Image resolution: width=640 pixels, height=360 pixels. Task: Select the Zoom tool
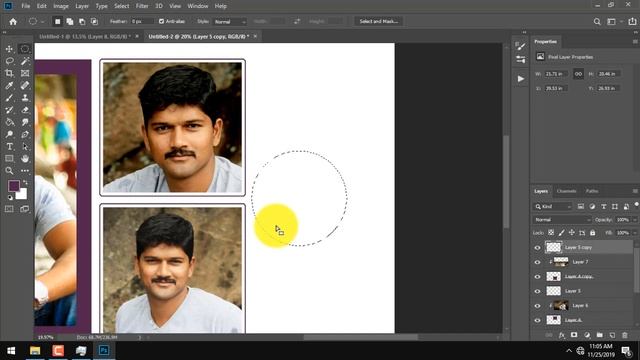coord(9,171)
